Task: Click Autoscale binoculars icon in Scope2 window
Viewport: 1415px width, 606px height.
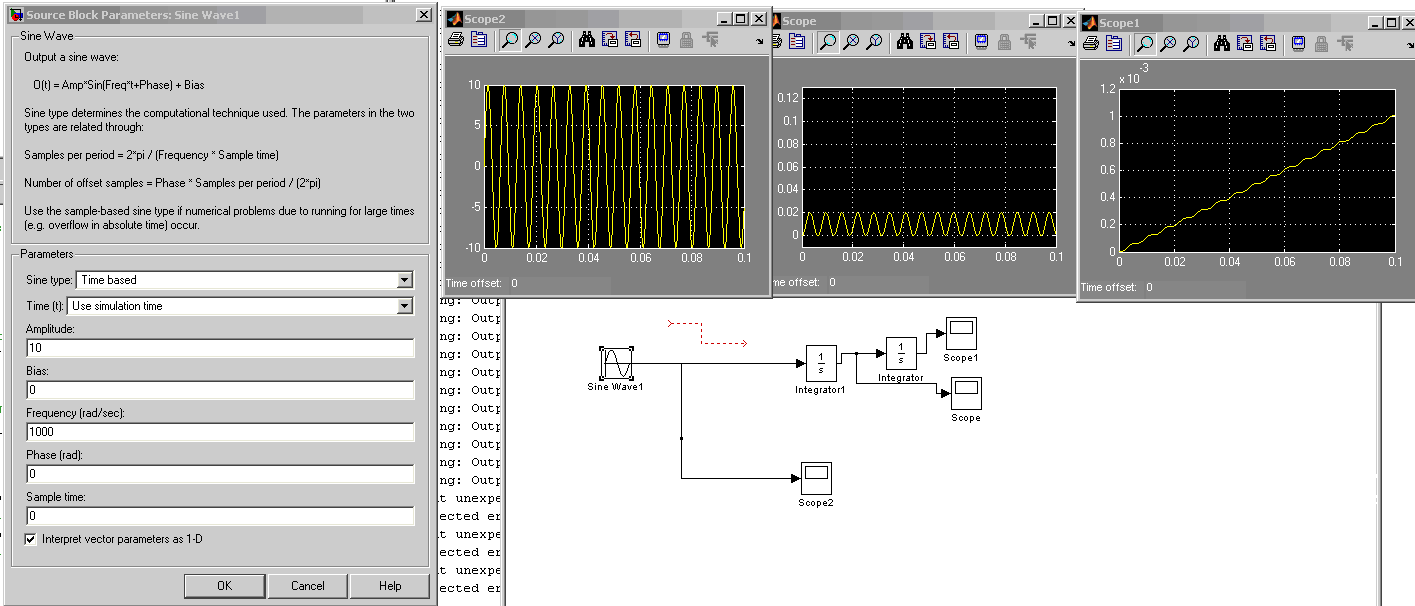Action: tap(585, 40)
